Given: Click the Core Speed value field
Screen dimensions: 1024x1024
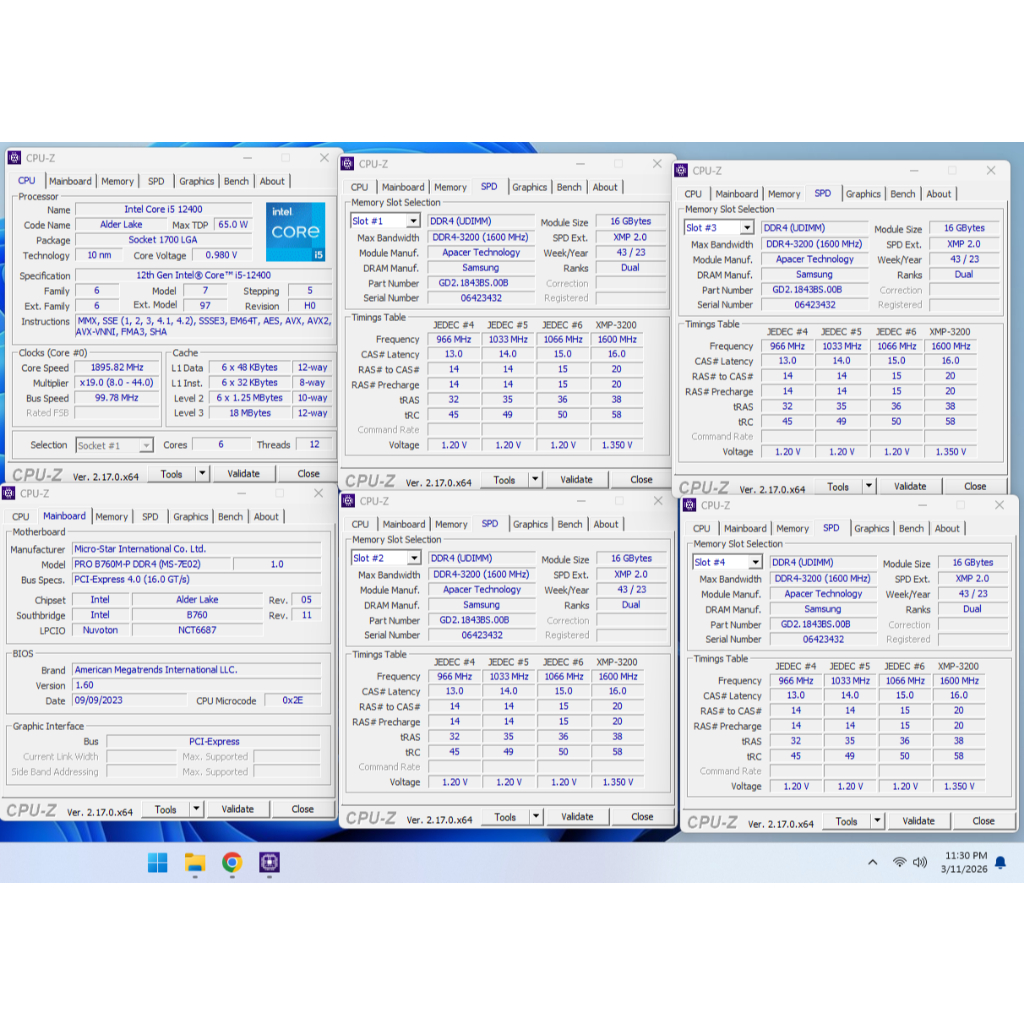Looking at the screenshot, I should pyautogui.click(x=117, y=367).
